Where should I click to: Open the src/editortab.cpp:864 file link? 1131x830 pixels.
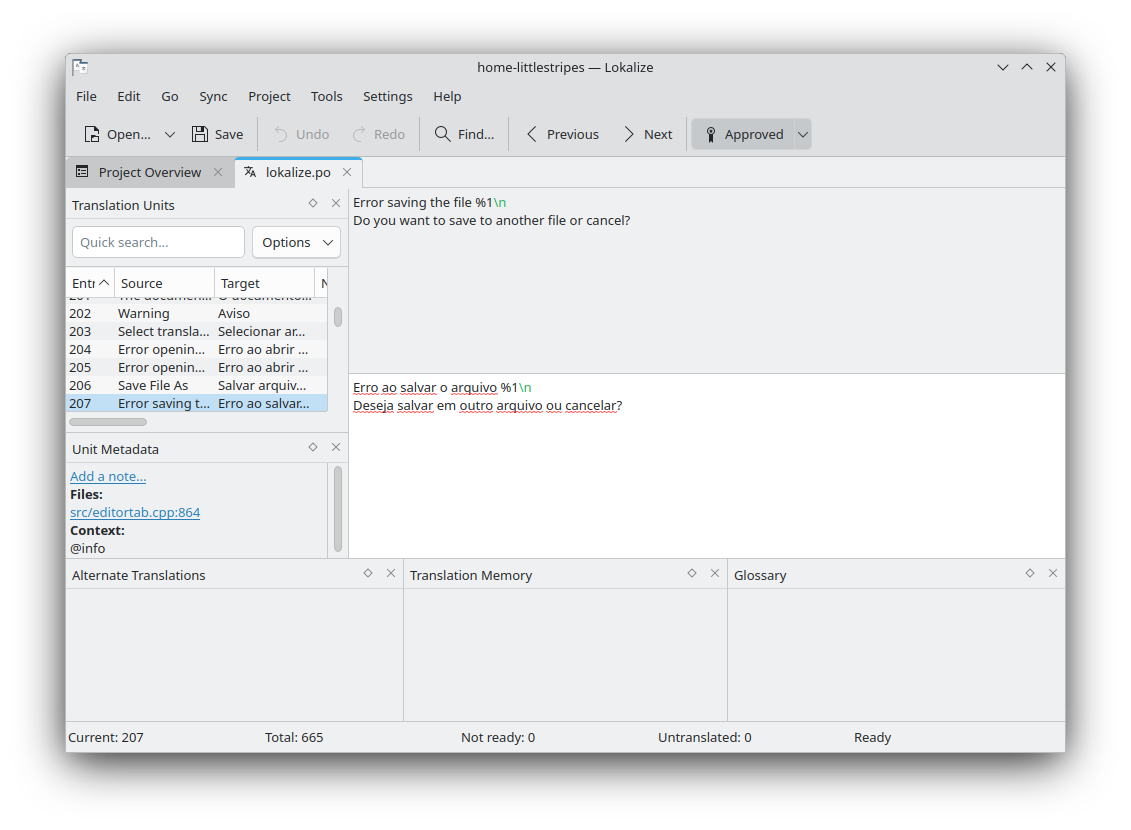click(x=135, y=512)
